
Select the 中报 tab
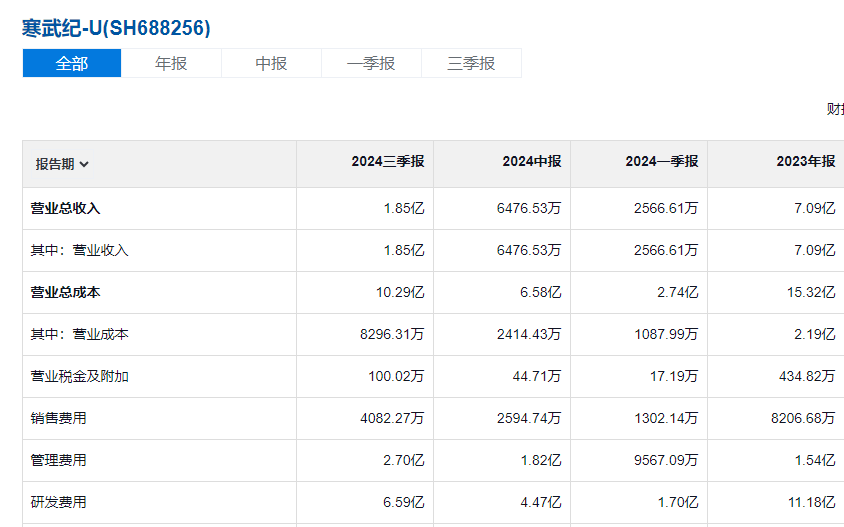click(x=271, y=63)
